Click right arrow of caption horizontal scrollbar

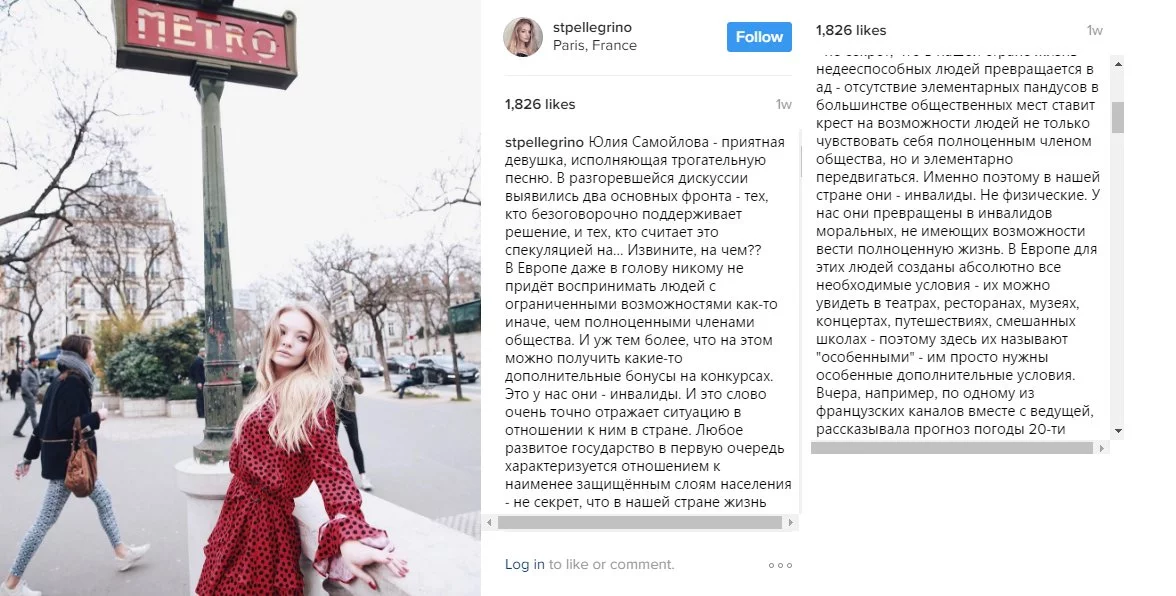[x=790, y=523]
